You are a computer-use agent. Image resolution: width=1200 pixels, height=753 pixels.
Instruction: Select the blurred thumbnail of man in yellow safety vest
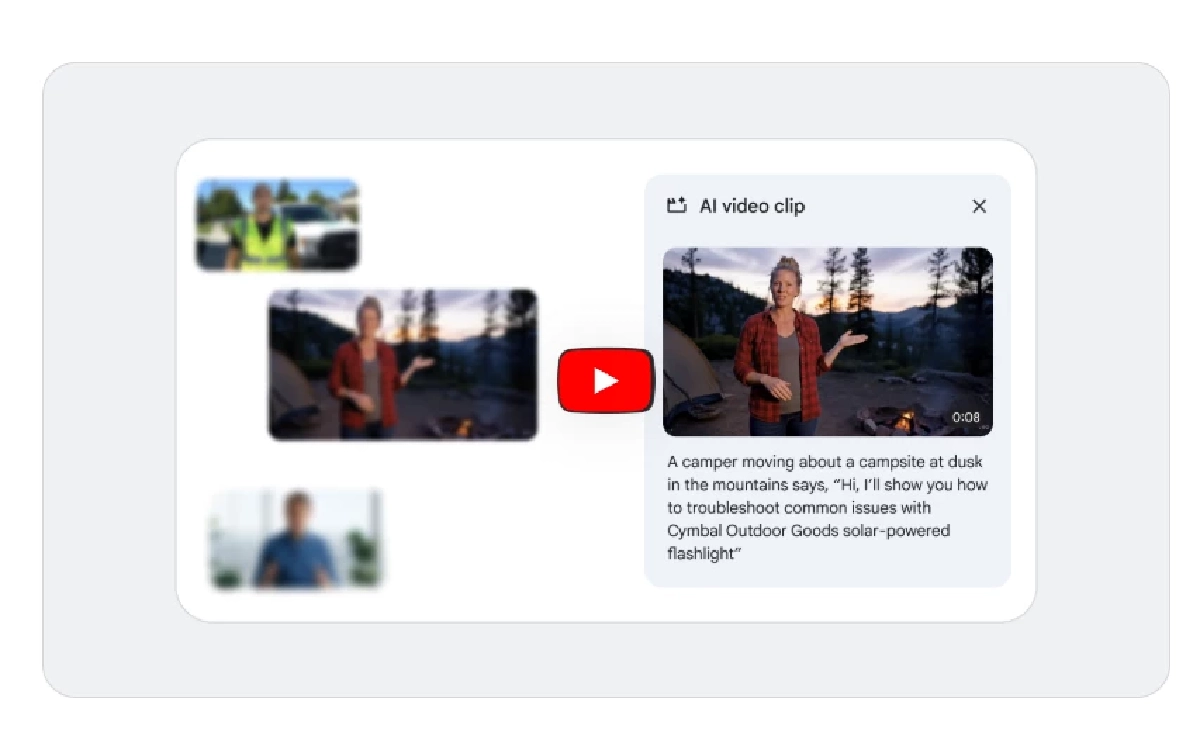point(277,225)
